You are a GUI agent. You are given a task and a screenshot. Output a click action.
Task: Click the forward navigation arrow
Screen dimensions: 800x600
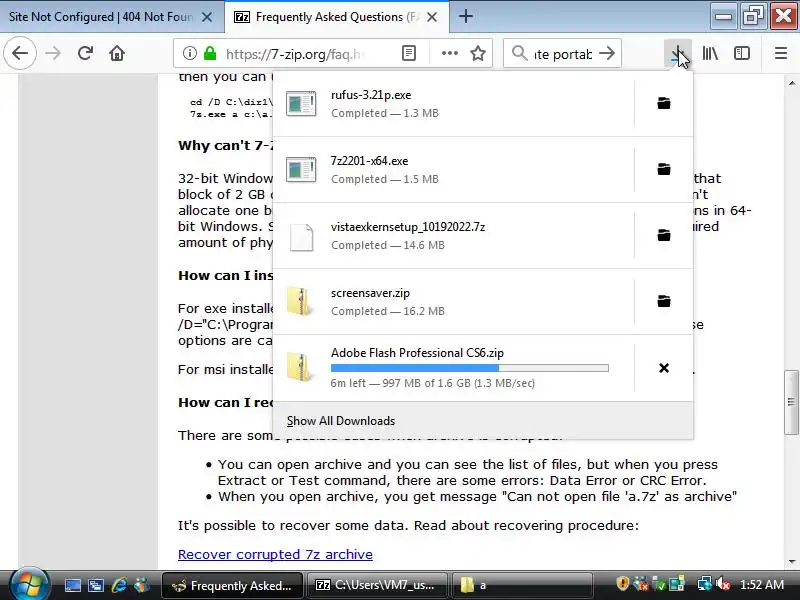53,53
